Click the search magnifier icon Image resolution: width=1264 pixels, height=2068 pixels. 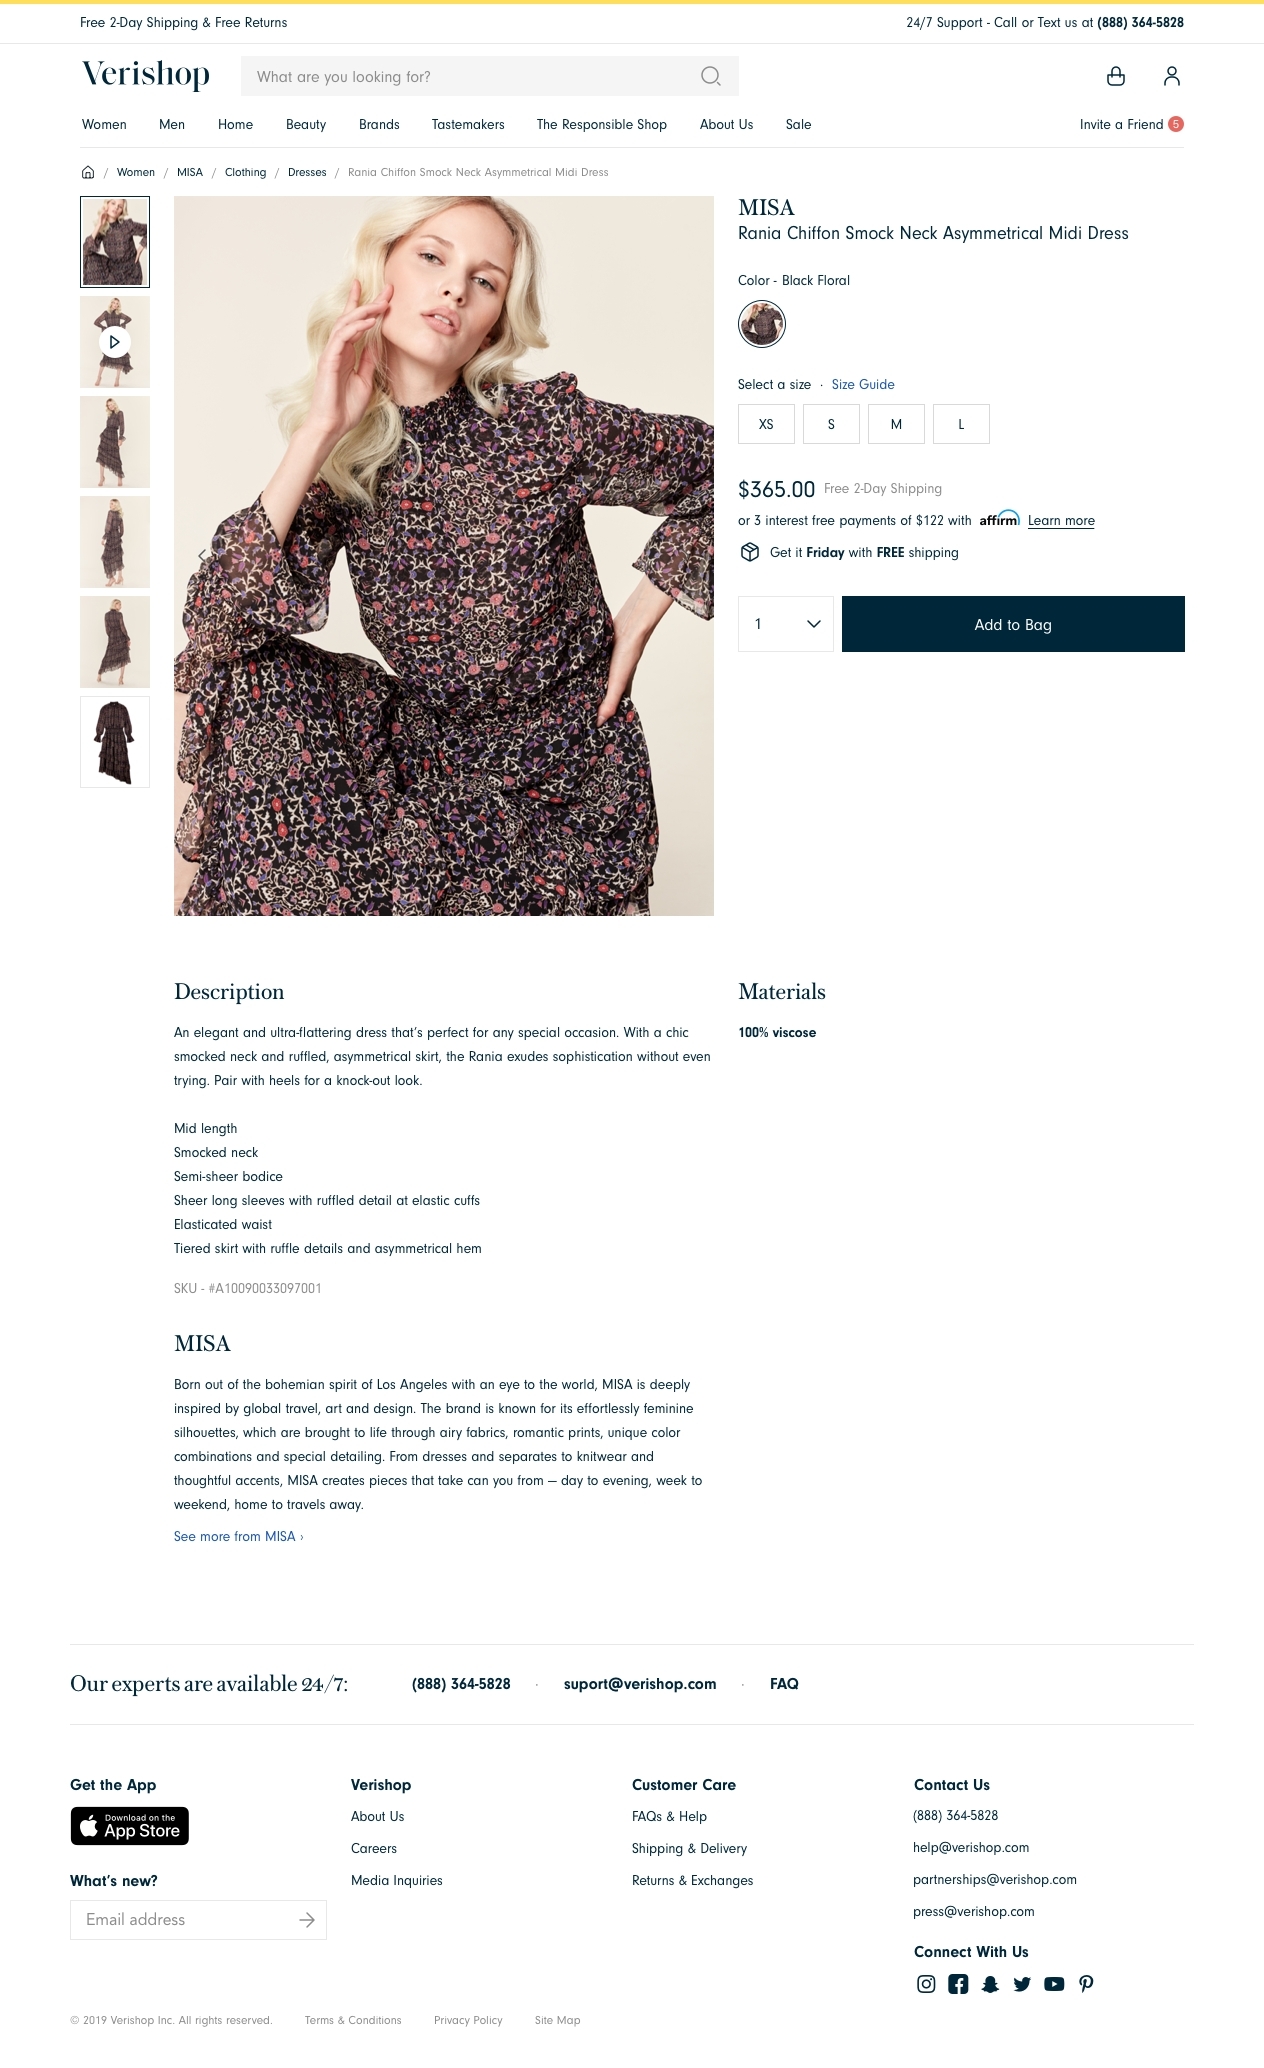[x=710, y=76]
